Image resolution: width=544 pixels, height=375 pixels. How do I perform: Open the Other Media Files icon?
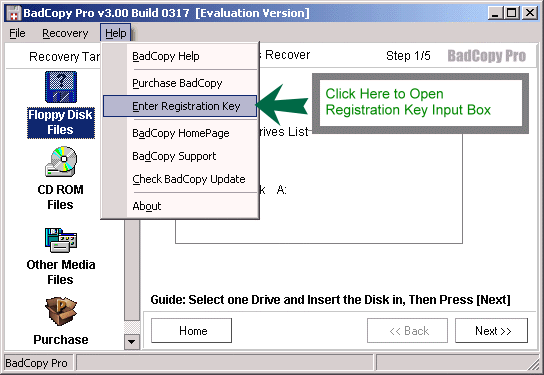coord(61,240)
